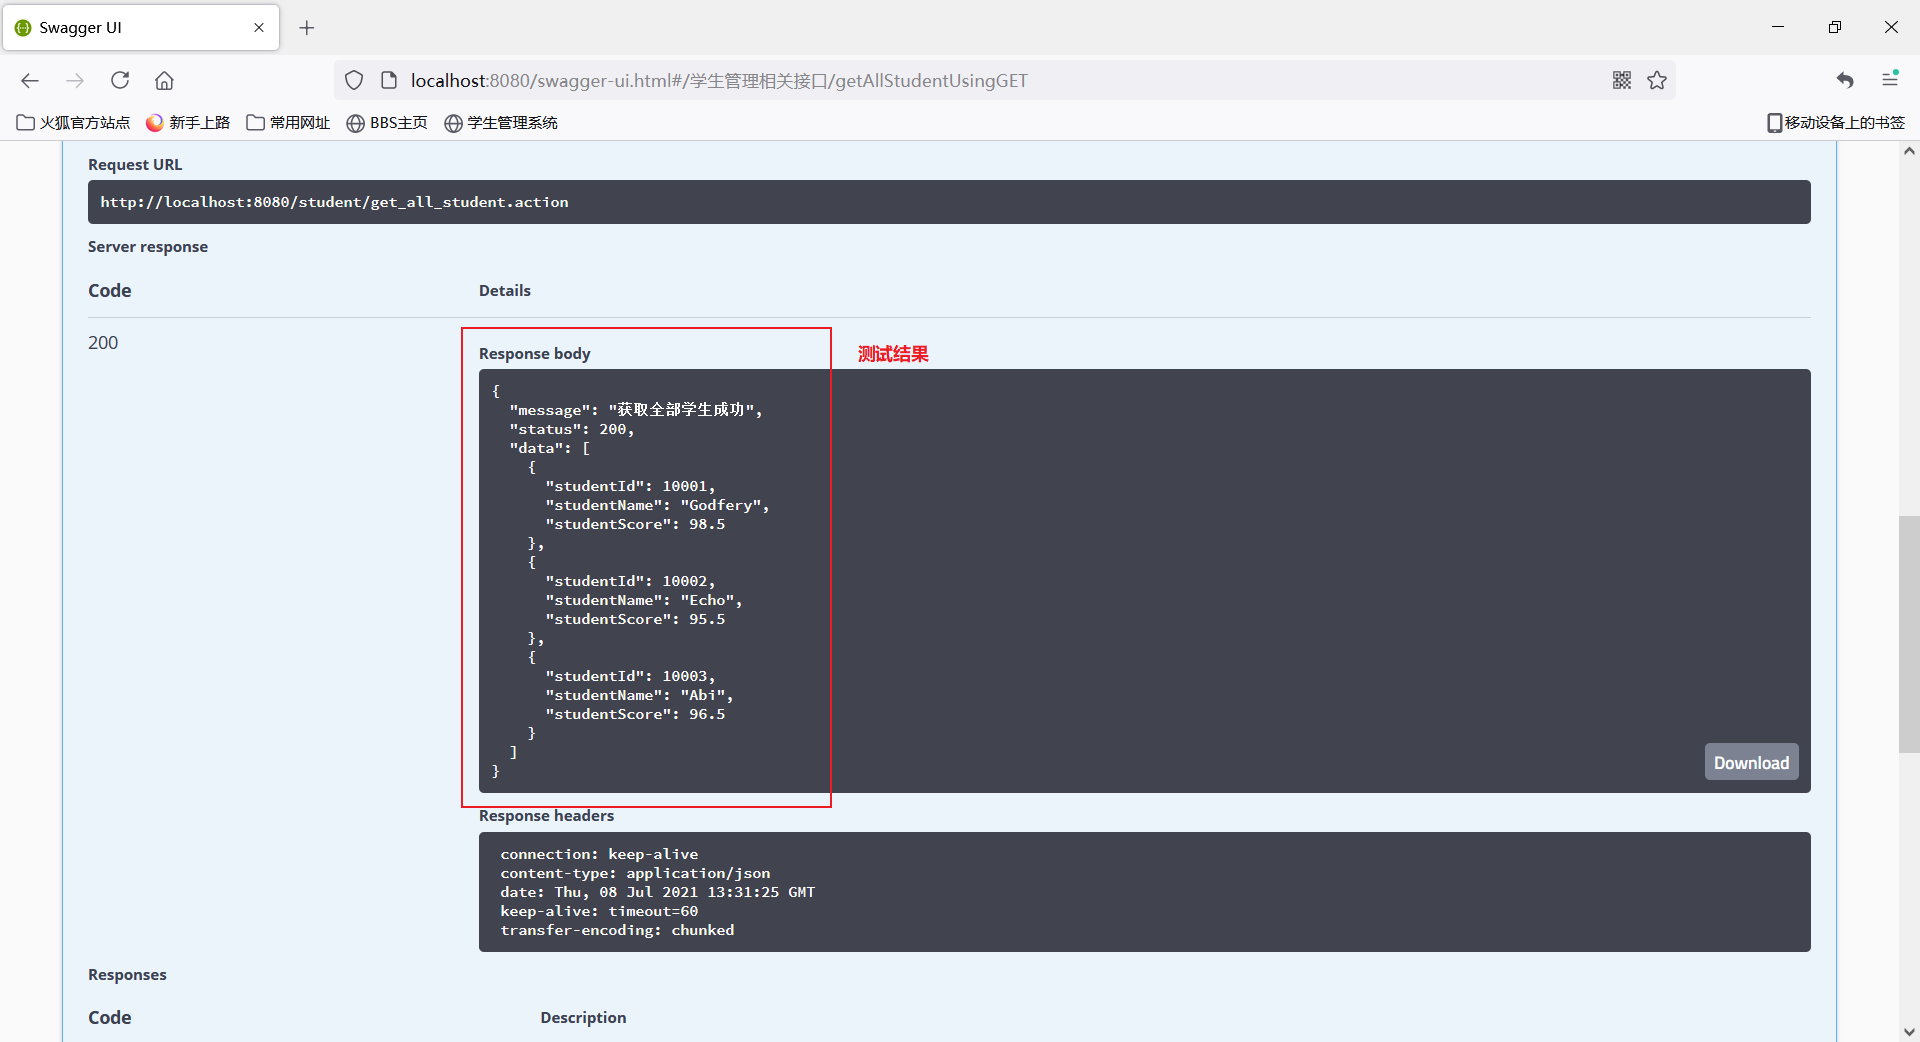
Task: Open a new browser tab
Action: (307, 28)
